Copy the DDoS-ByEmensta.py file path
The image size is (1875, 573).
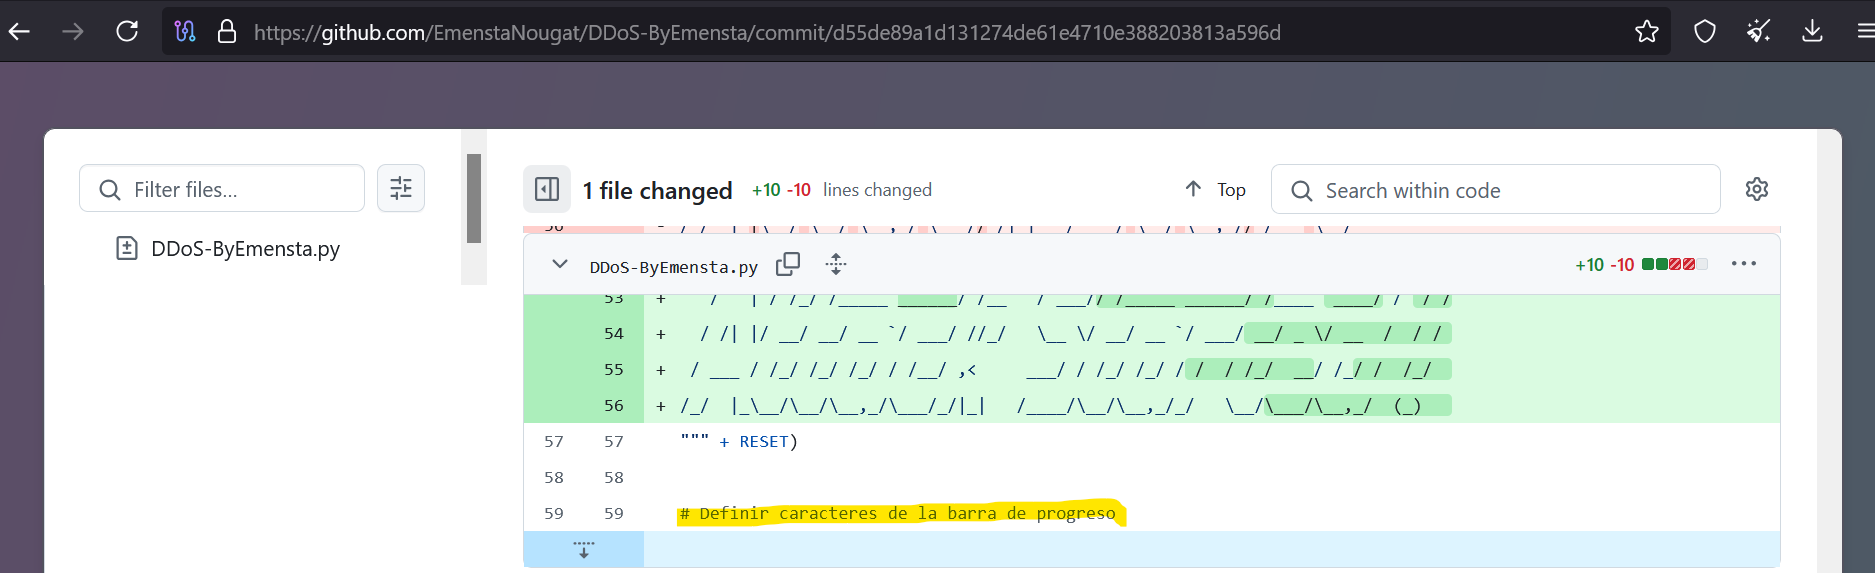[x=788, y=264]
